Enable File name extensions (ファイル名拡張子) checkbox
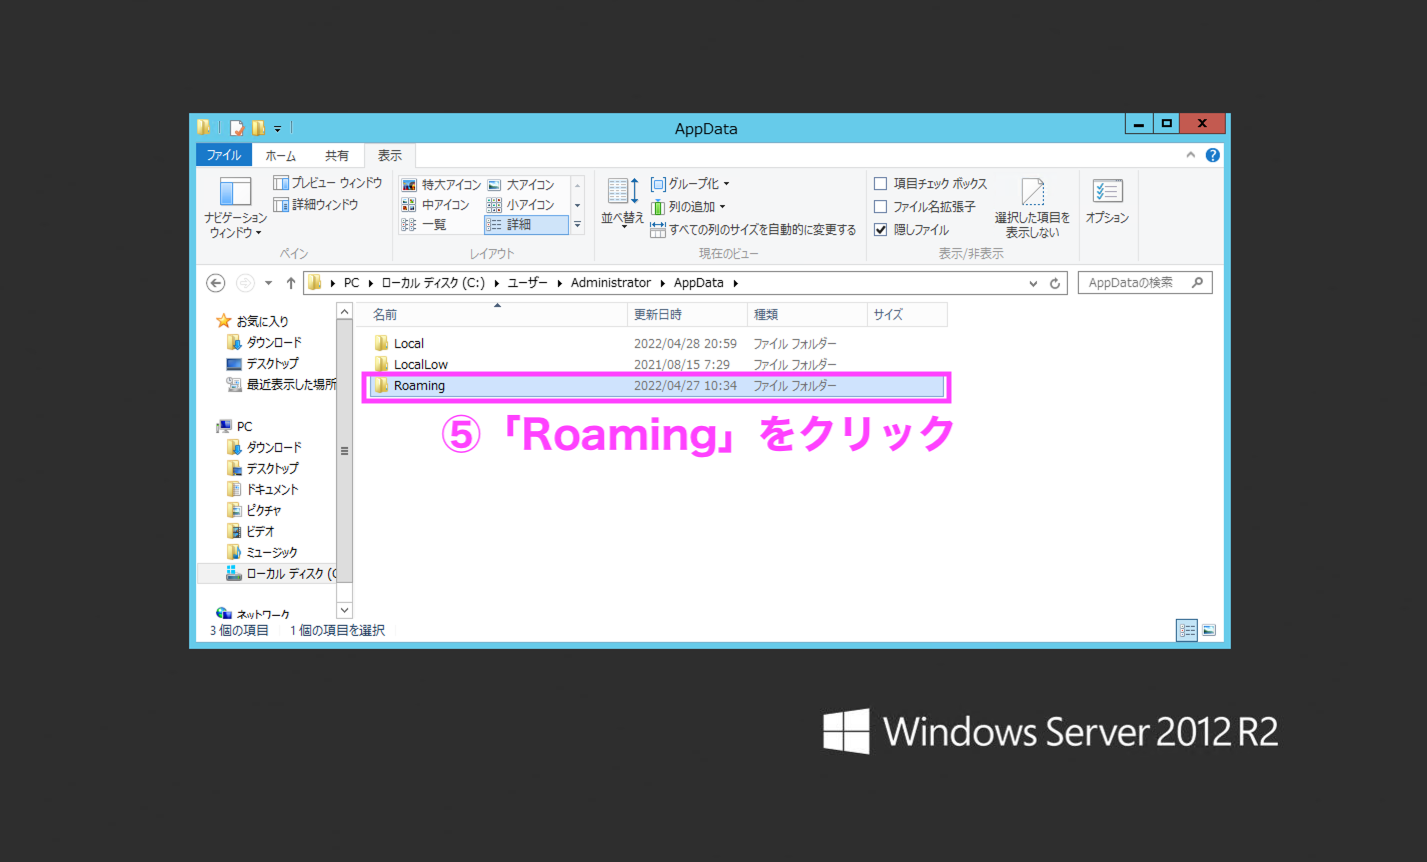This screenshot has height=862, width=1427. coord(881,207)
